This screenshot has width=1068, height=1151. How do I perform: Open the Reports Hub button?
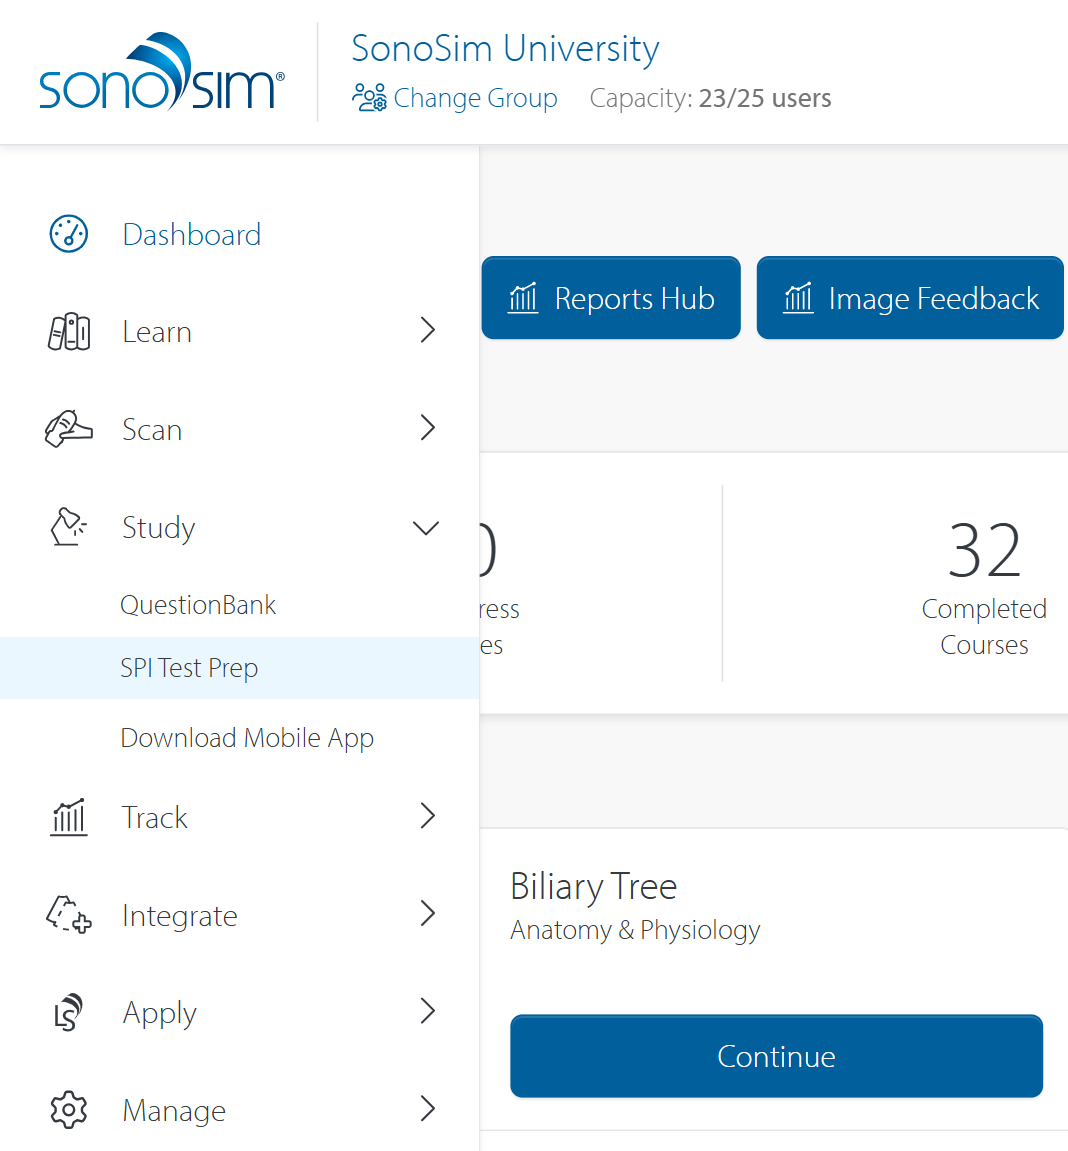pyautogui.click(x=611, y=299)
